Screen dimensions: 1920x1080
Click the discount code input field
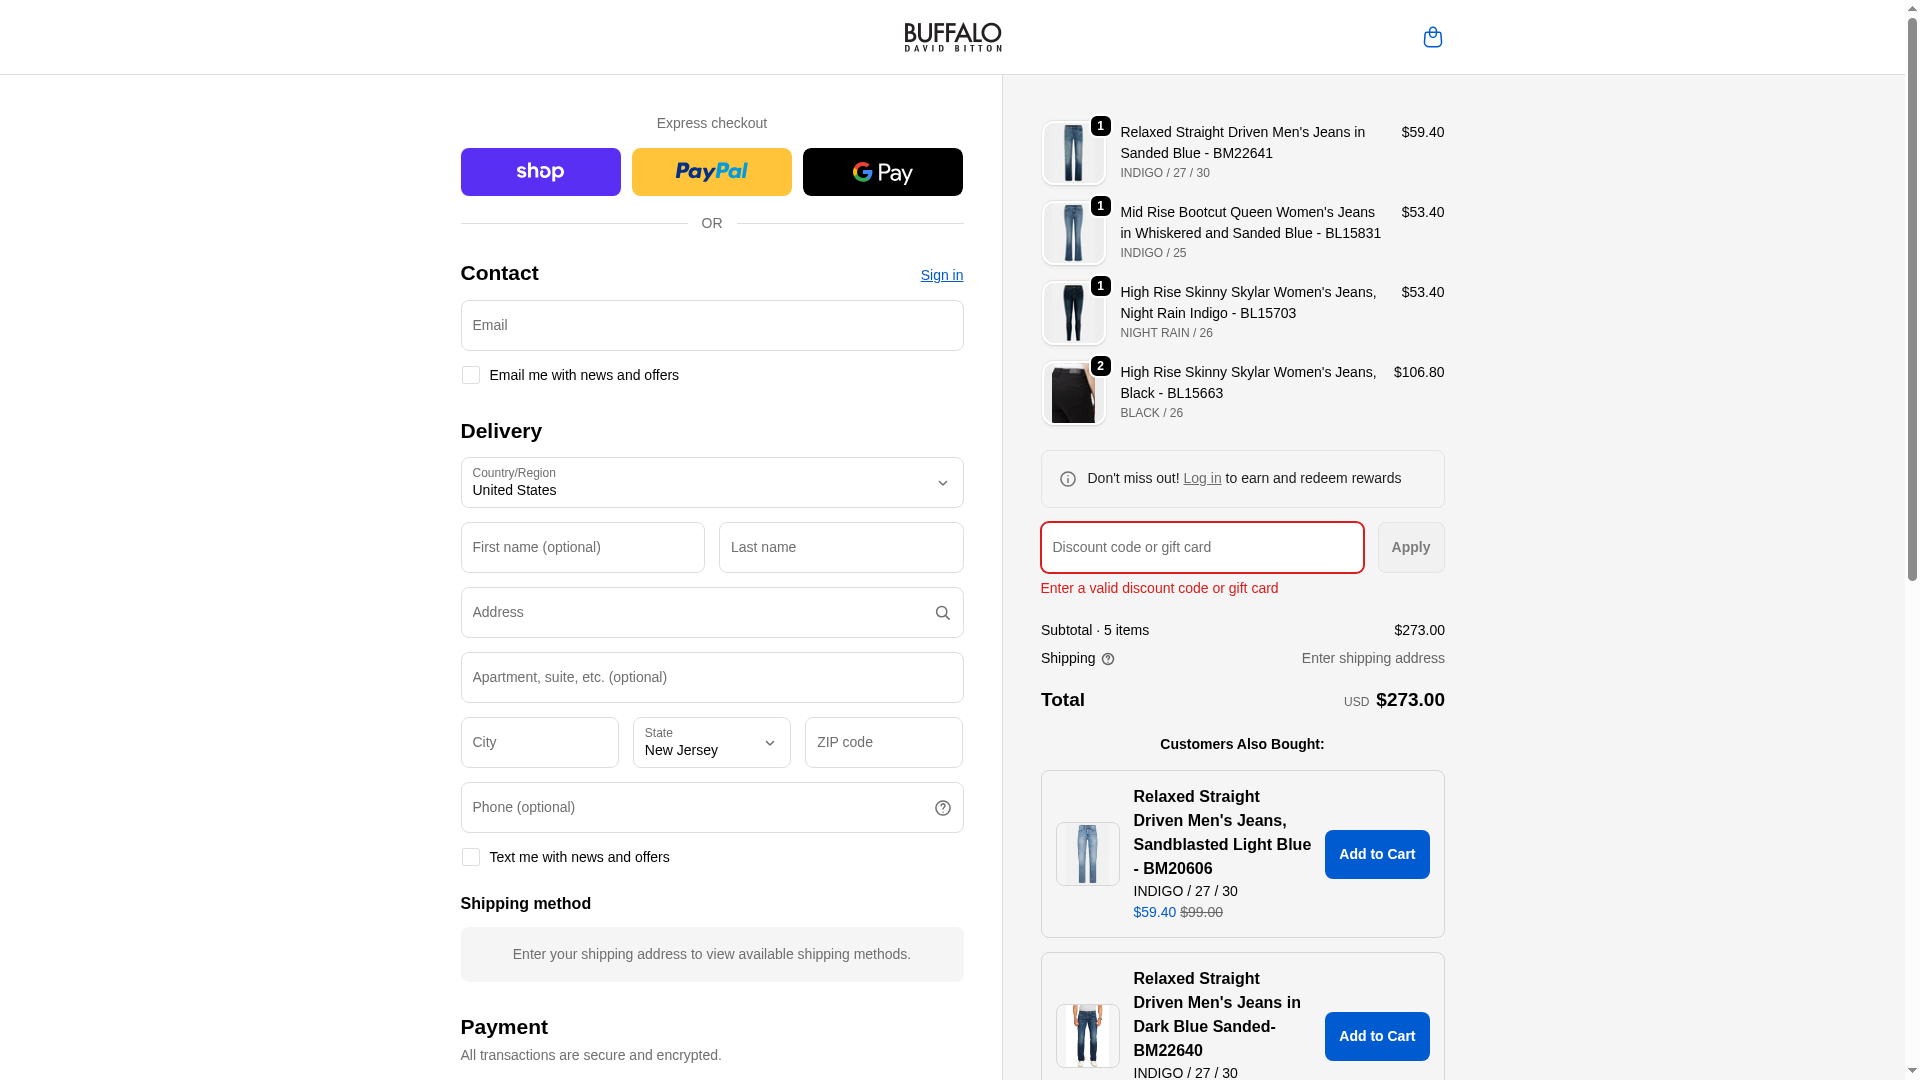[x=1201, y=547]
